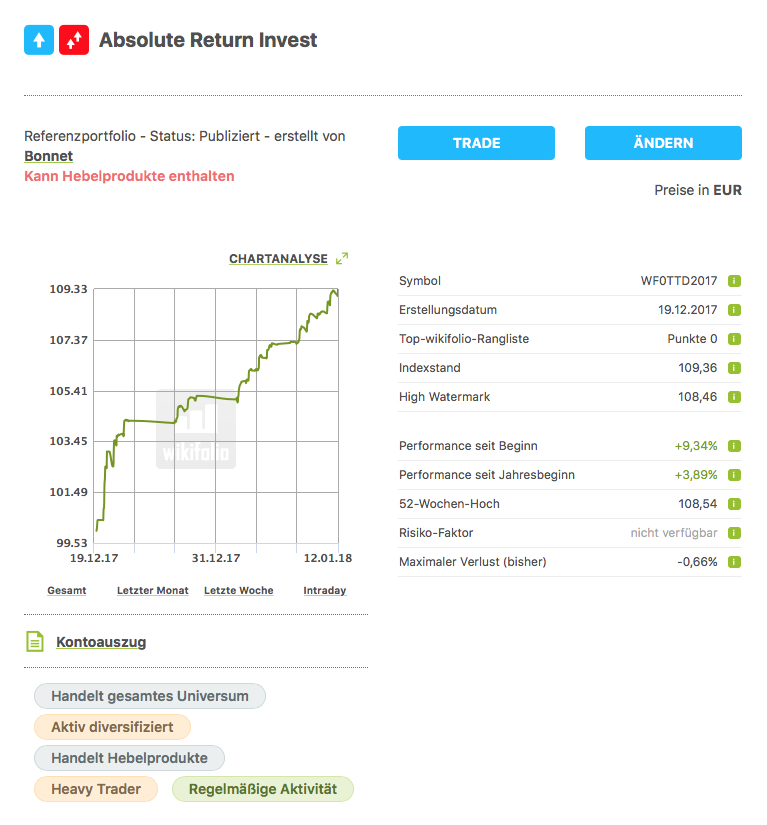Select Letzter Monat chart range
Image resolution: width=767 pixels, height=825 pixels.
(152, 591)
